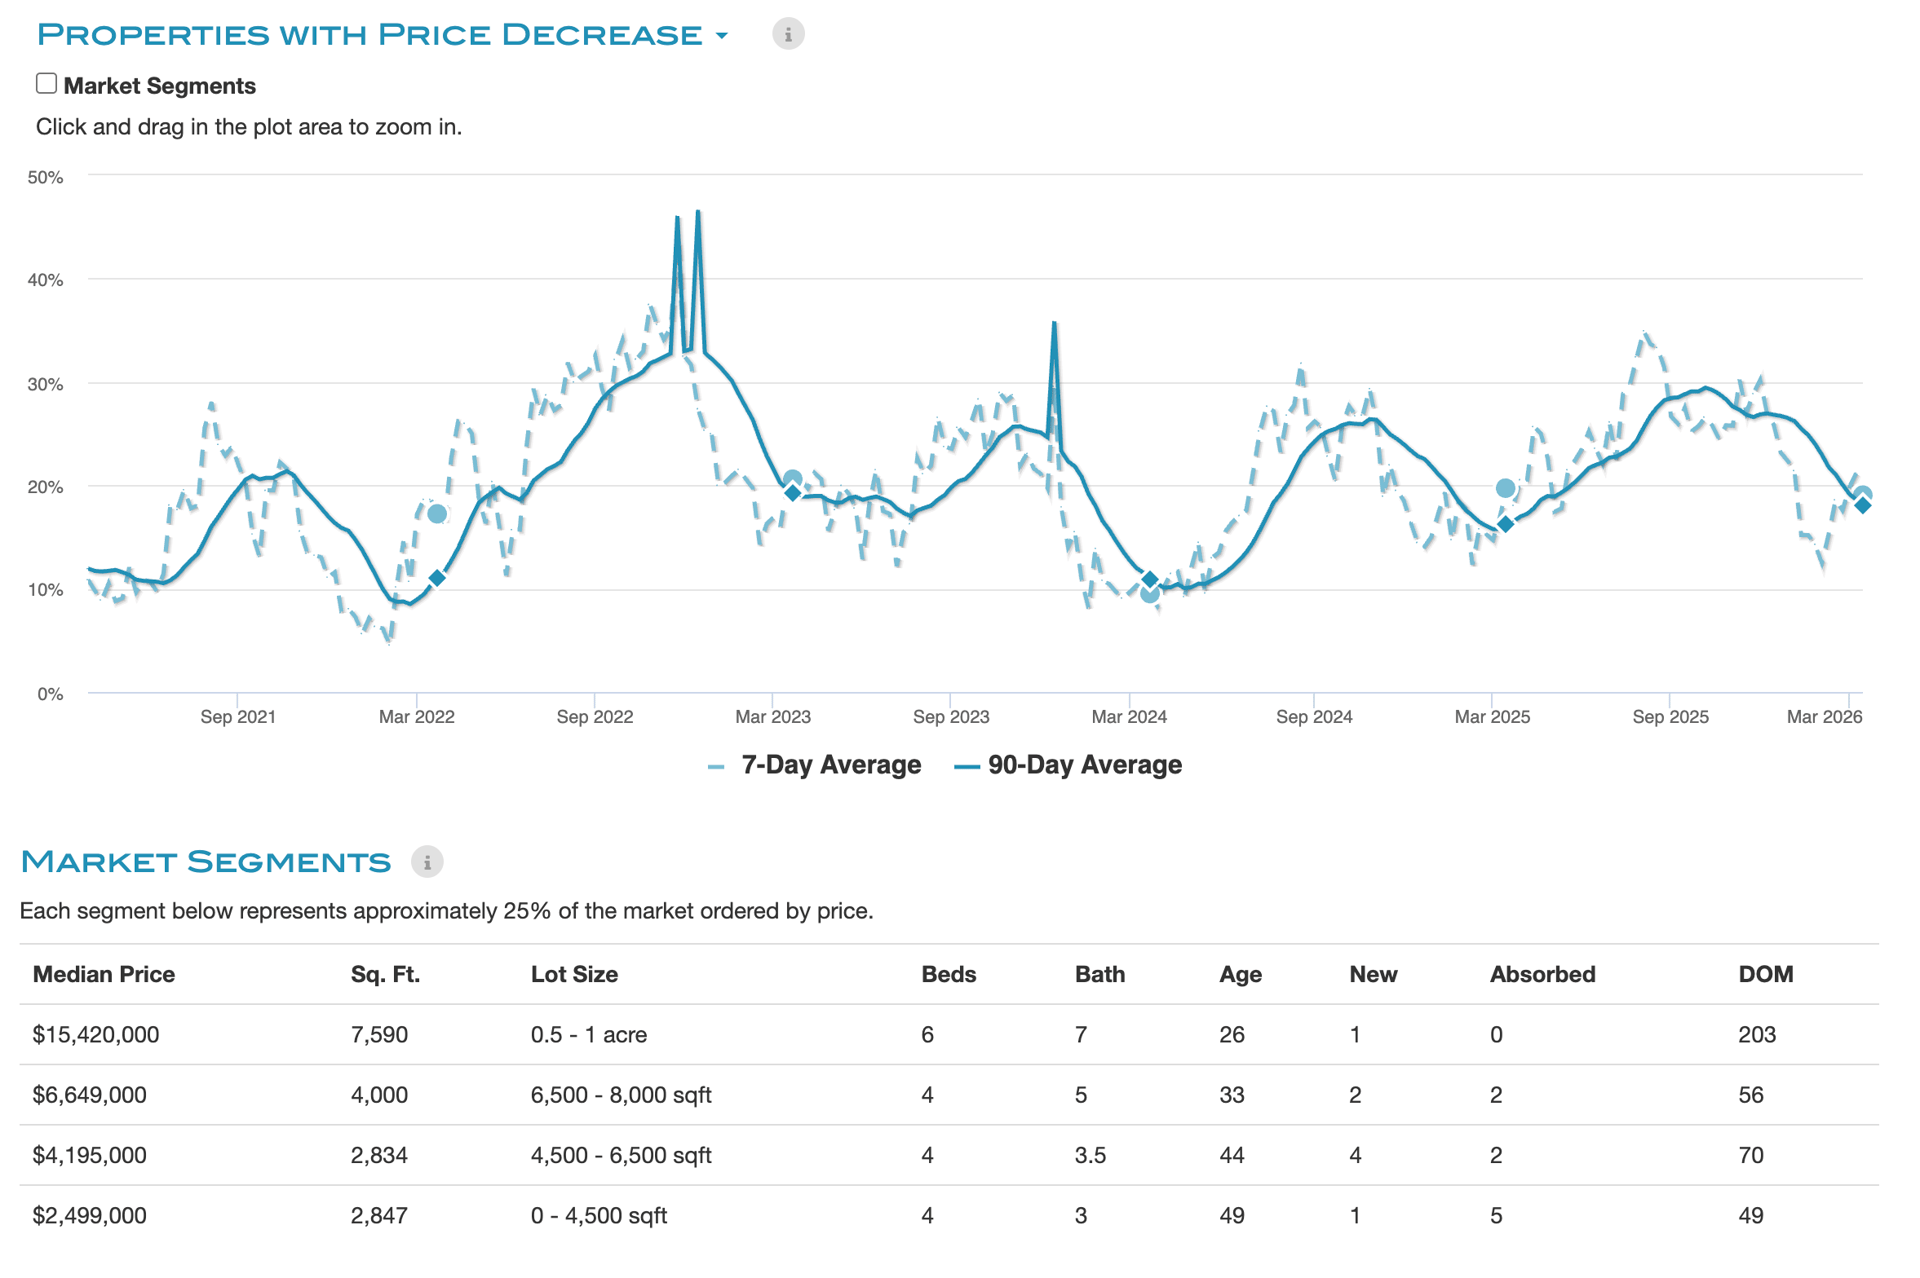The height and width of the screenshot is (1278, 1920).
Task: Select the $15,420,000 segment row
Action: [x=96, y=1035]
